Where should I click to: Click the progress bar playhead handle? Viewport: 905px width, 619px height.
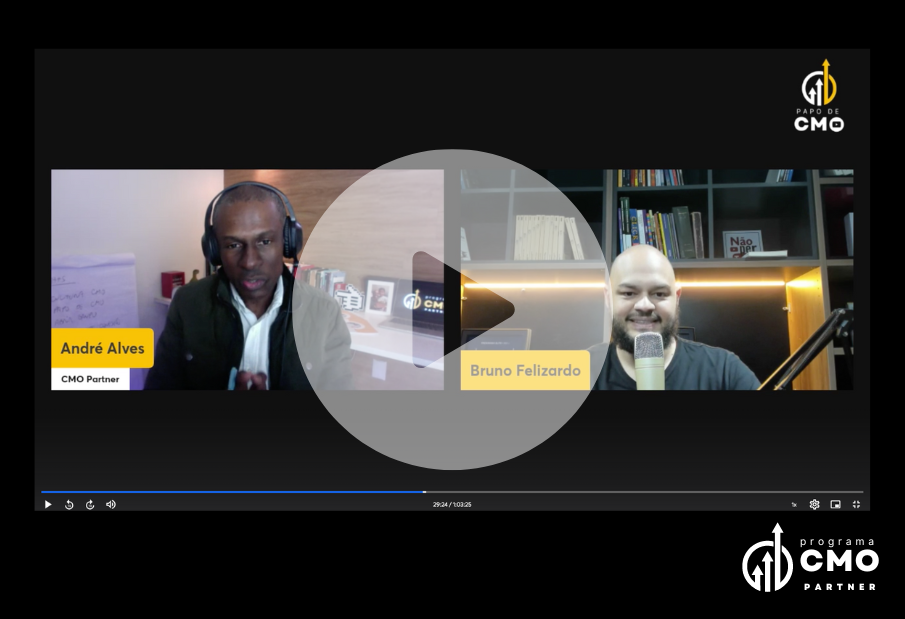tap(424, 492)
